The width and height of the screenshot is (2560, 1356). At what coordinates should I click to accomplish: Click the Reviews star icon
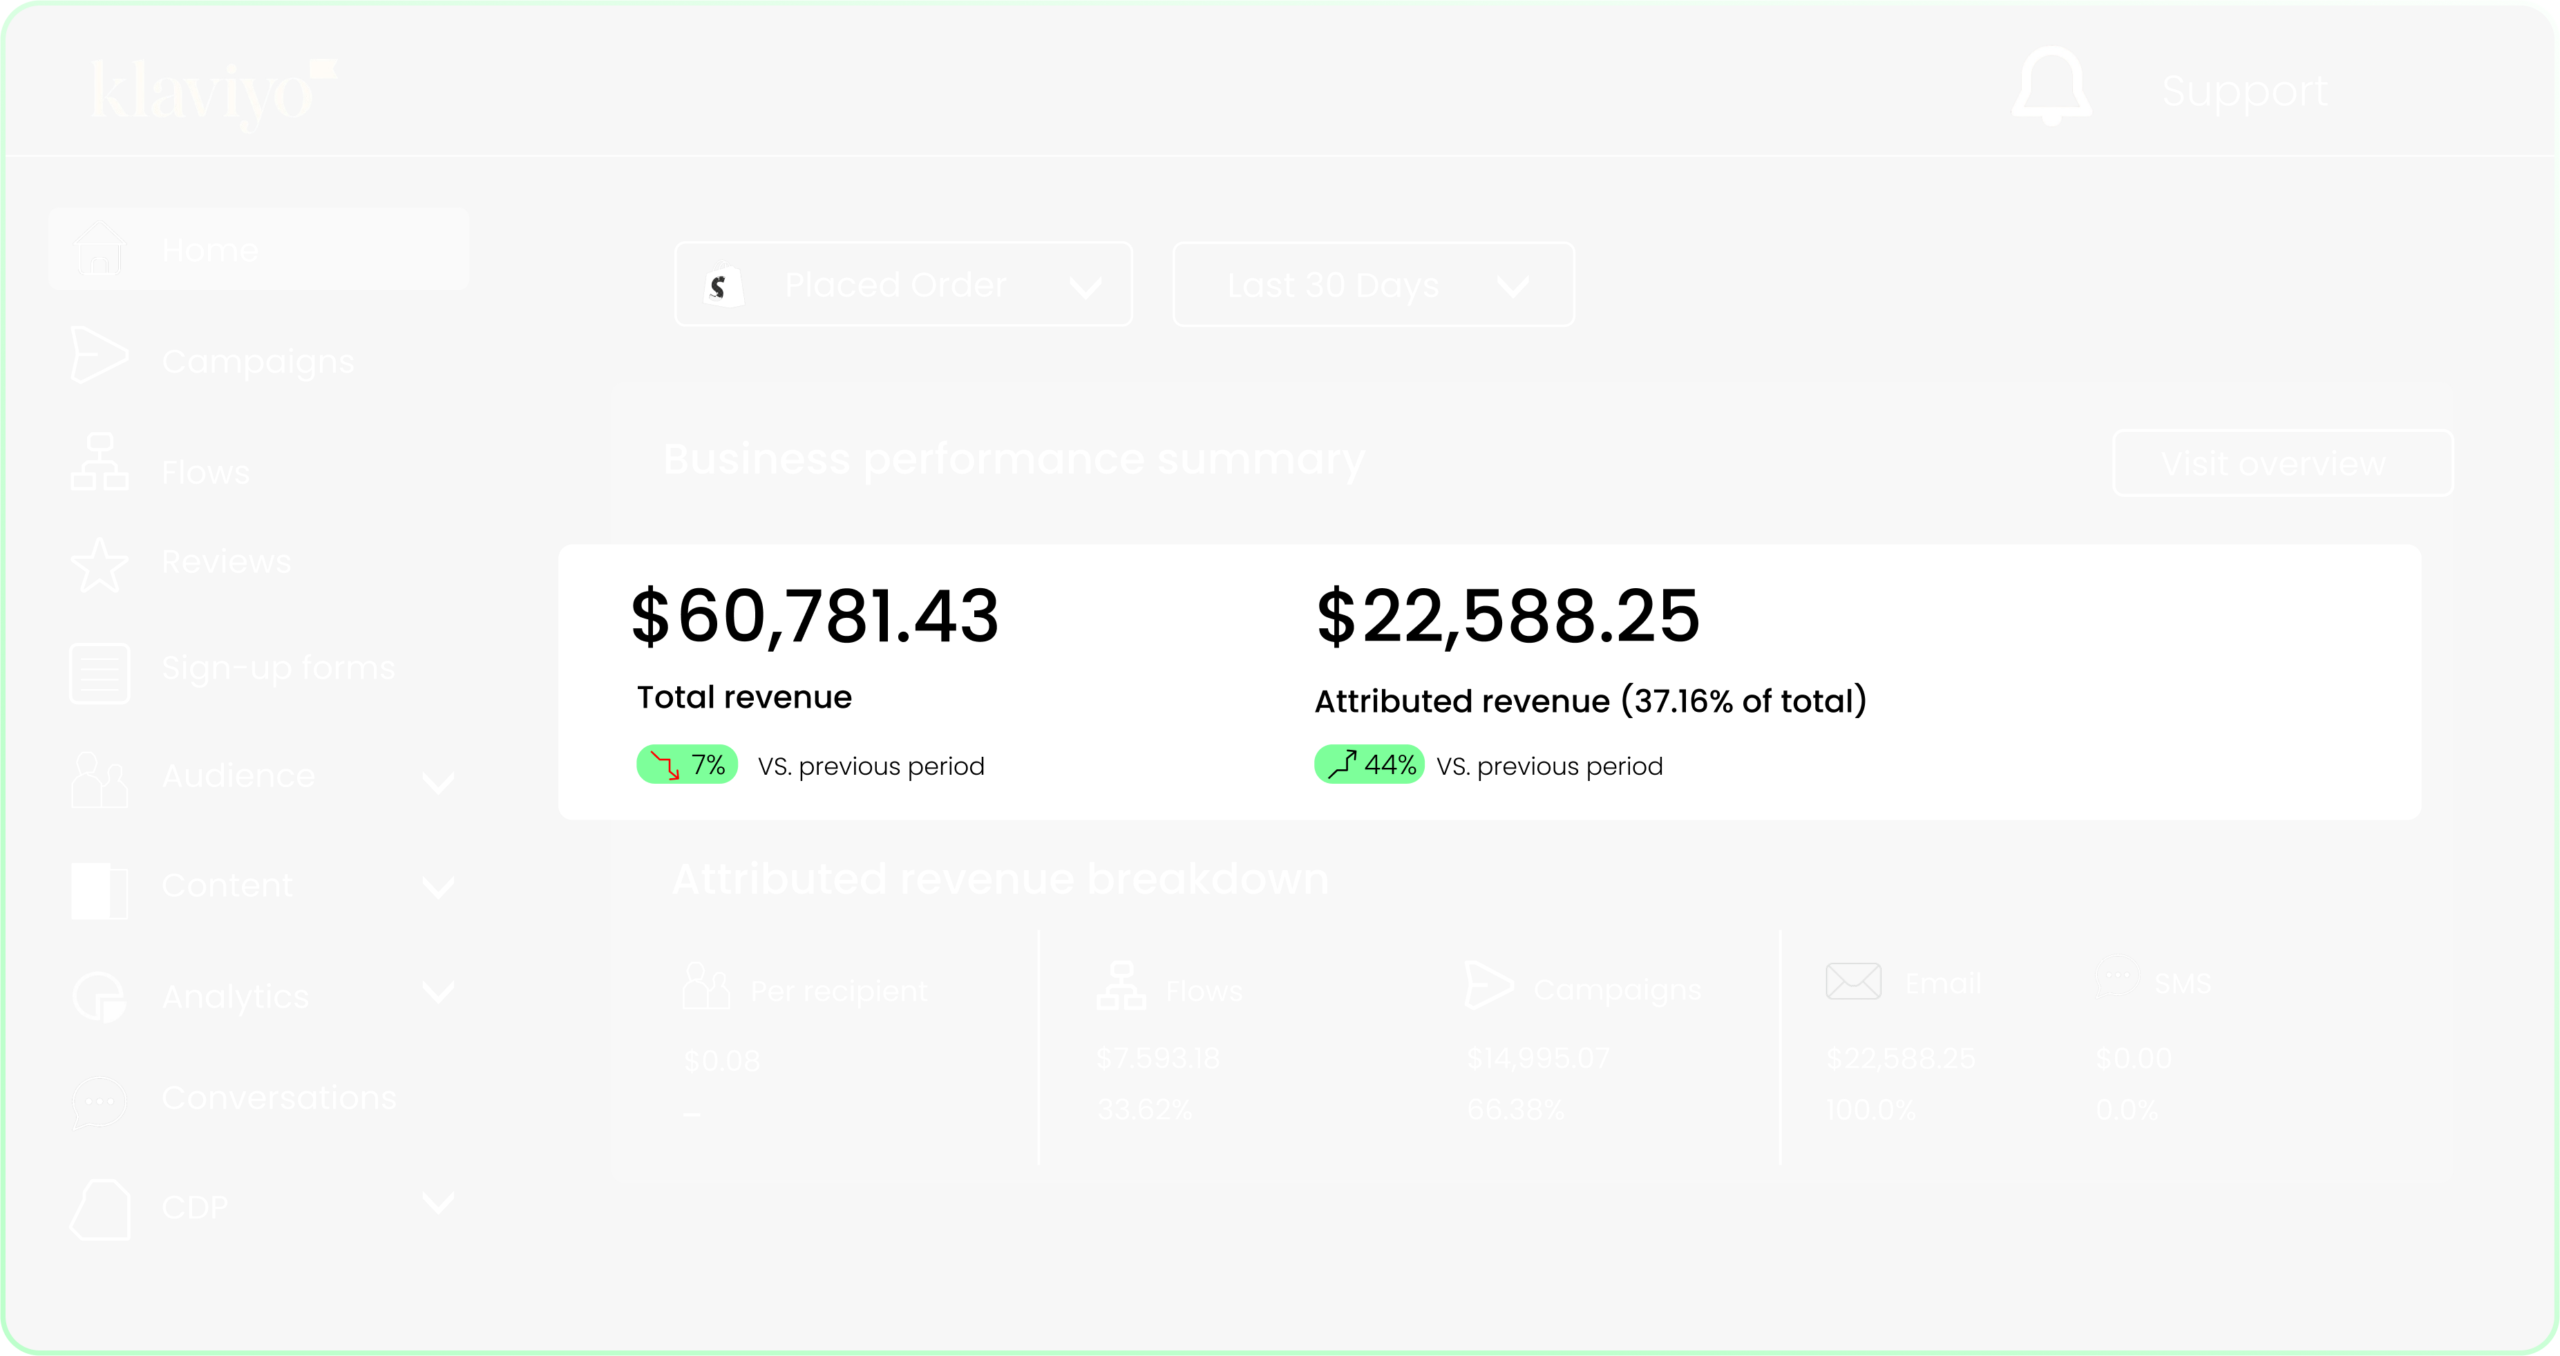pos(97,562)
